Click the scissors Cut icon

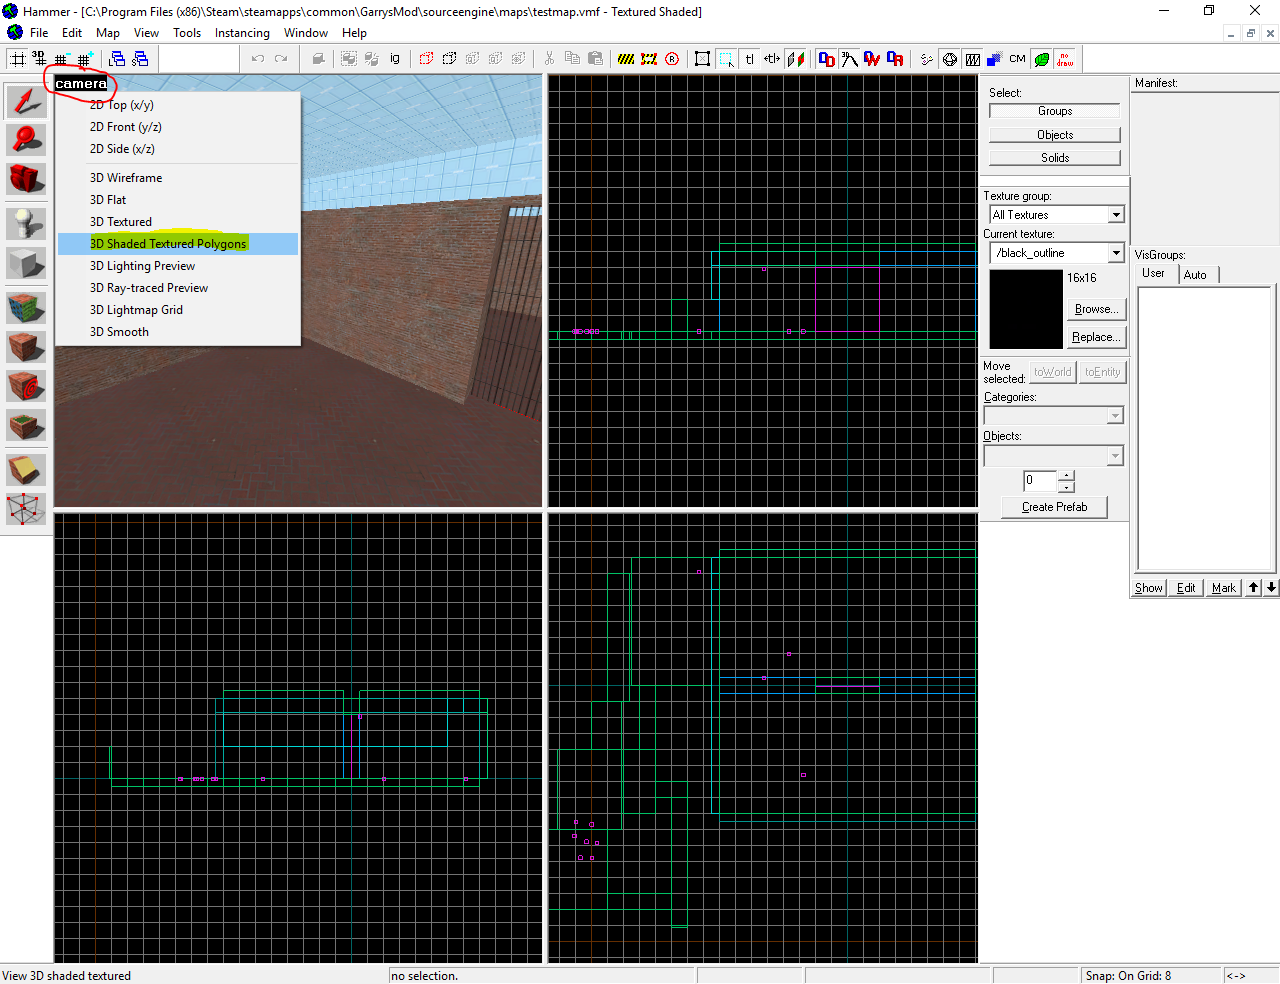[x=549, y=59]
